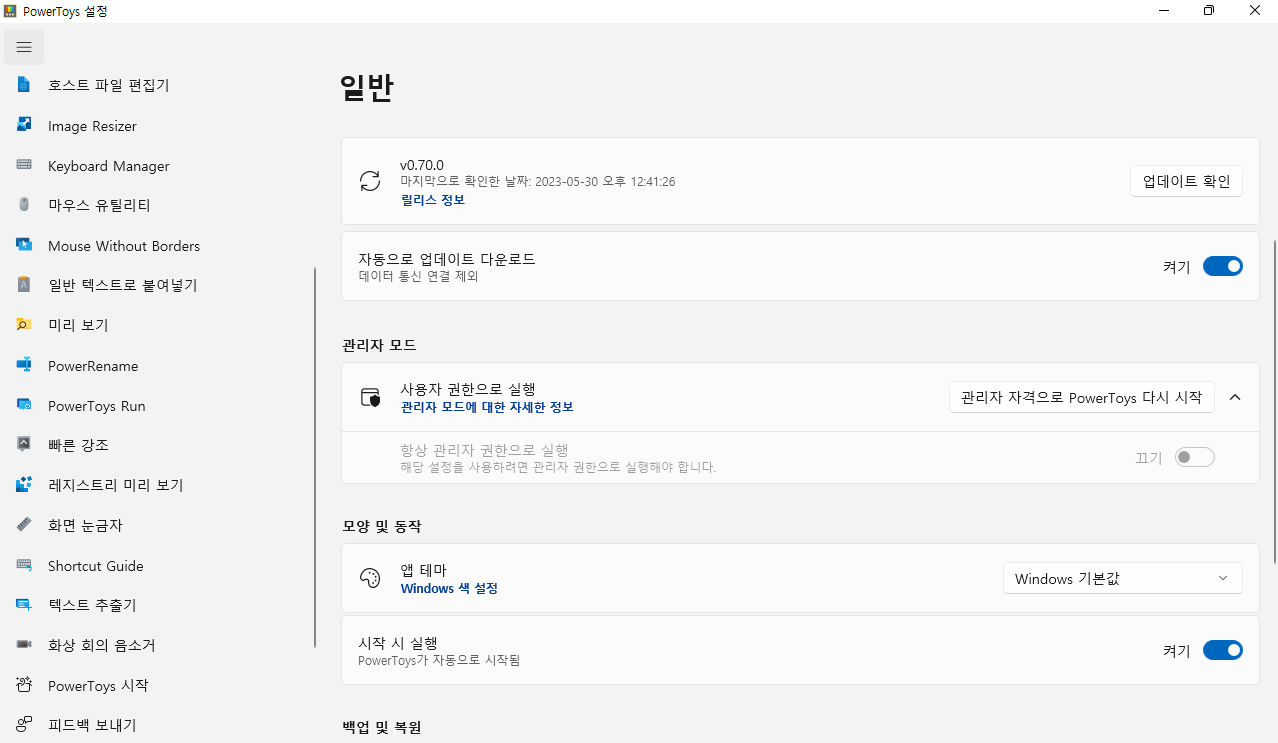Click the palette icon next to 앱 테마
This screenshot has height=743, width=1278.
point(370,579)
